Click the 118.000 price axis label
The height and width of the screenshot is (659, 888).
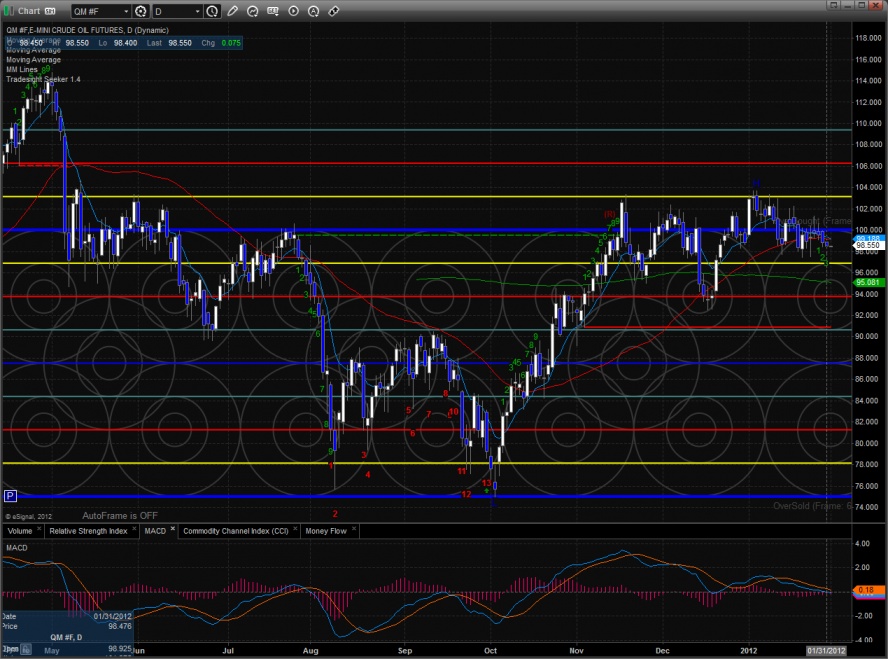868,38
